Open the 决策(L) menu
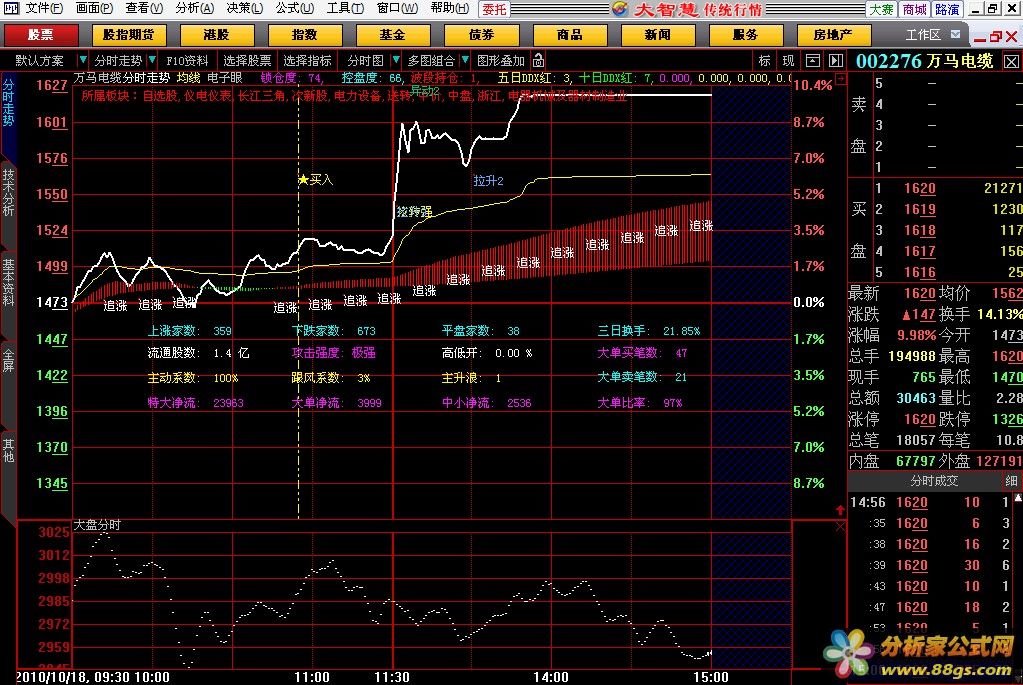 [x=245, y=8]
